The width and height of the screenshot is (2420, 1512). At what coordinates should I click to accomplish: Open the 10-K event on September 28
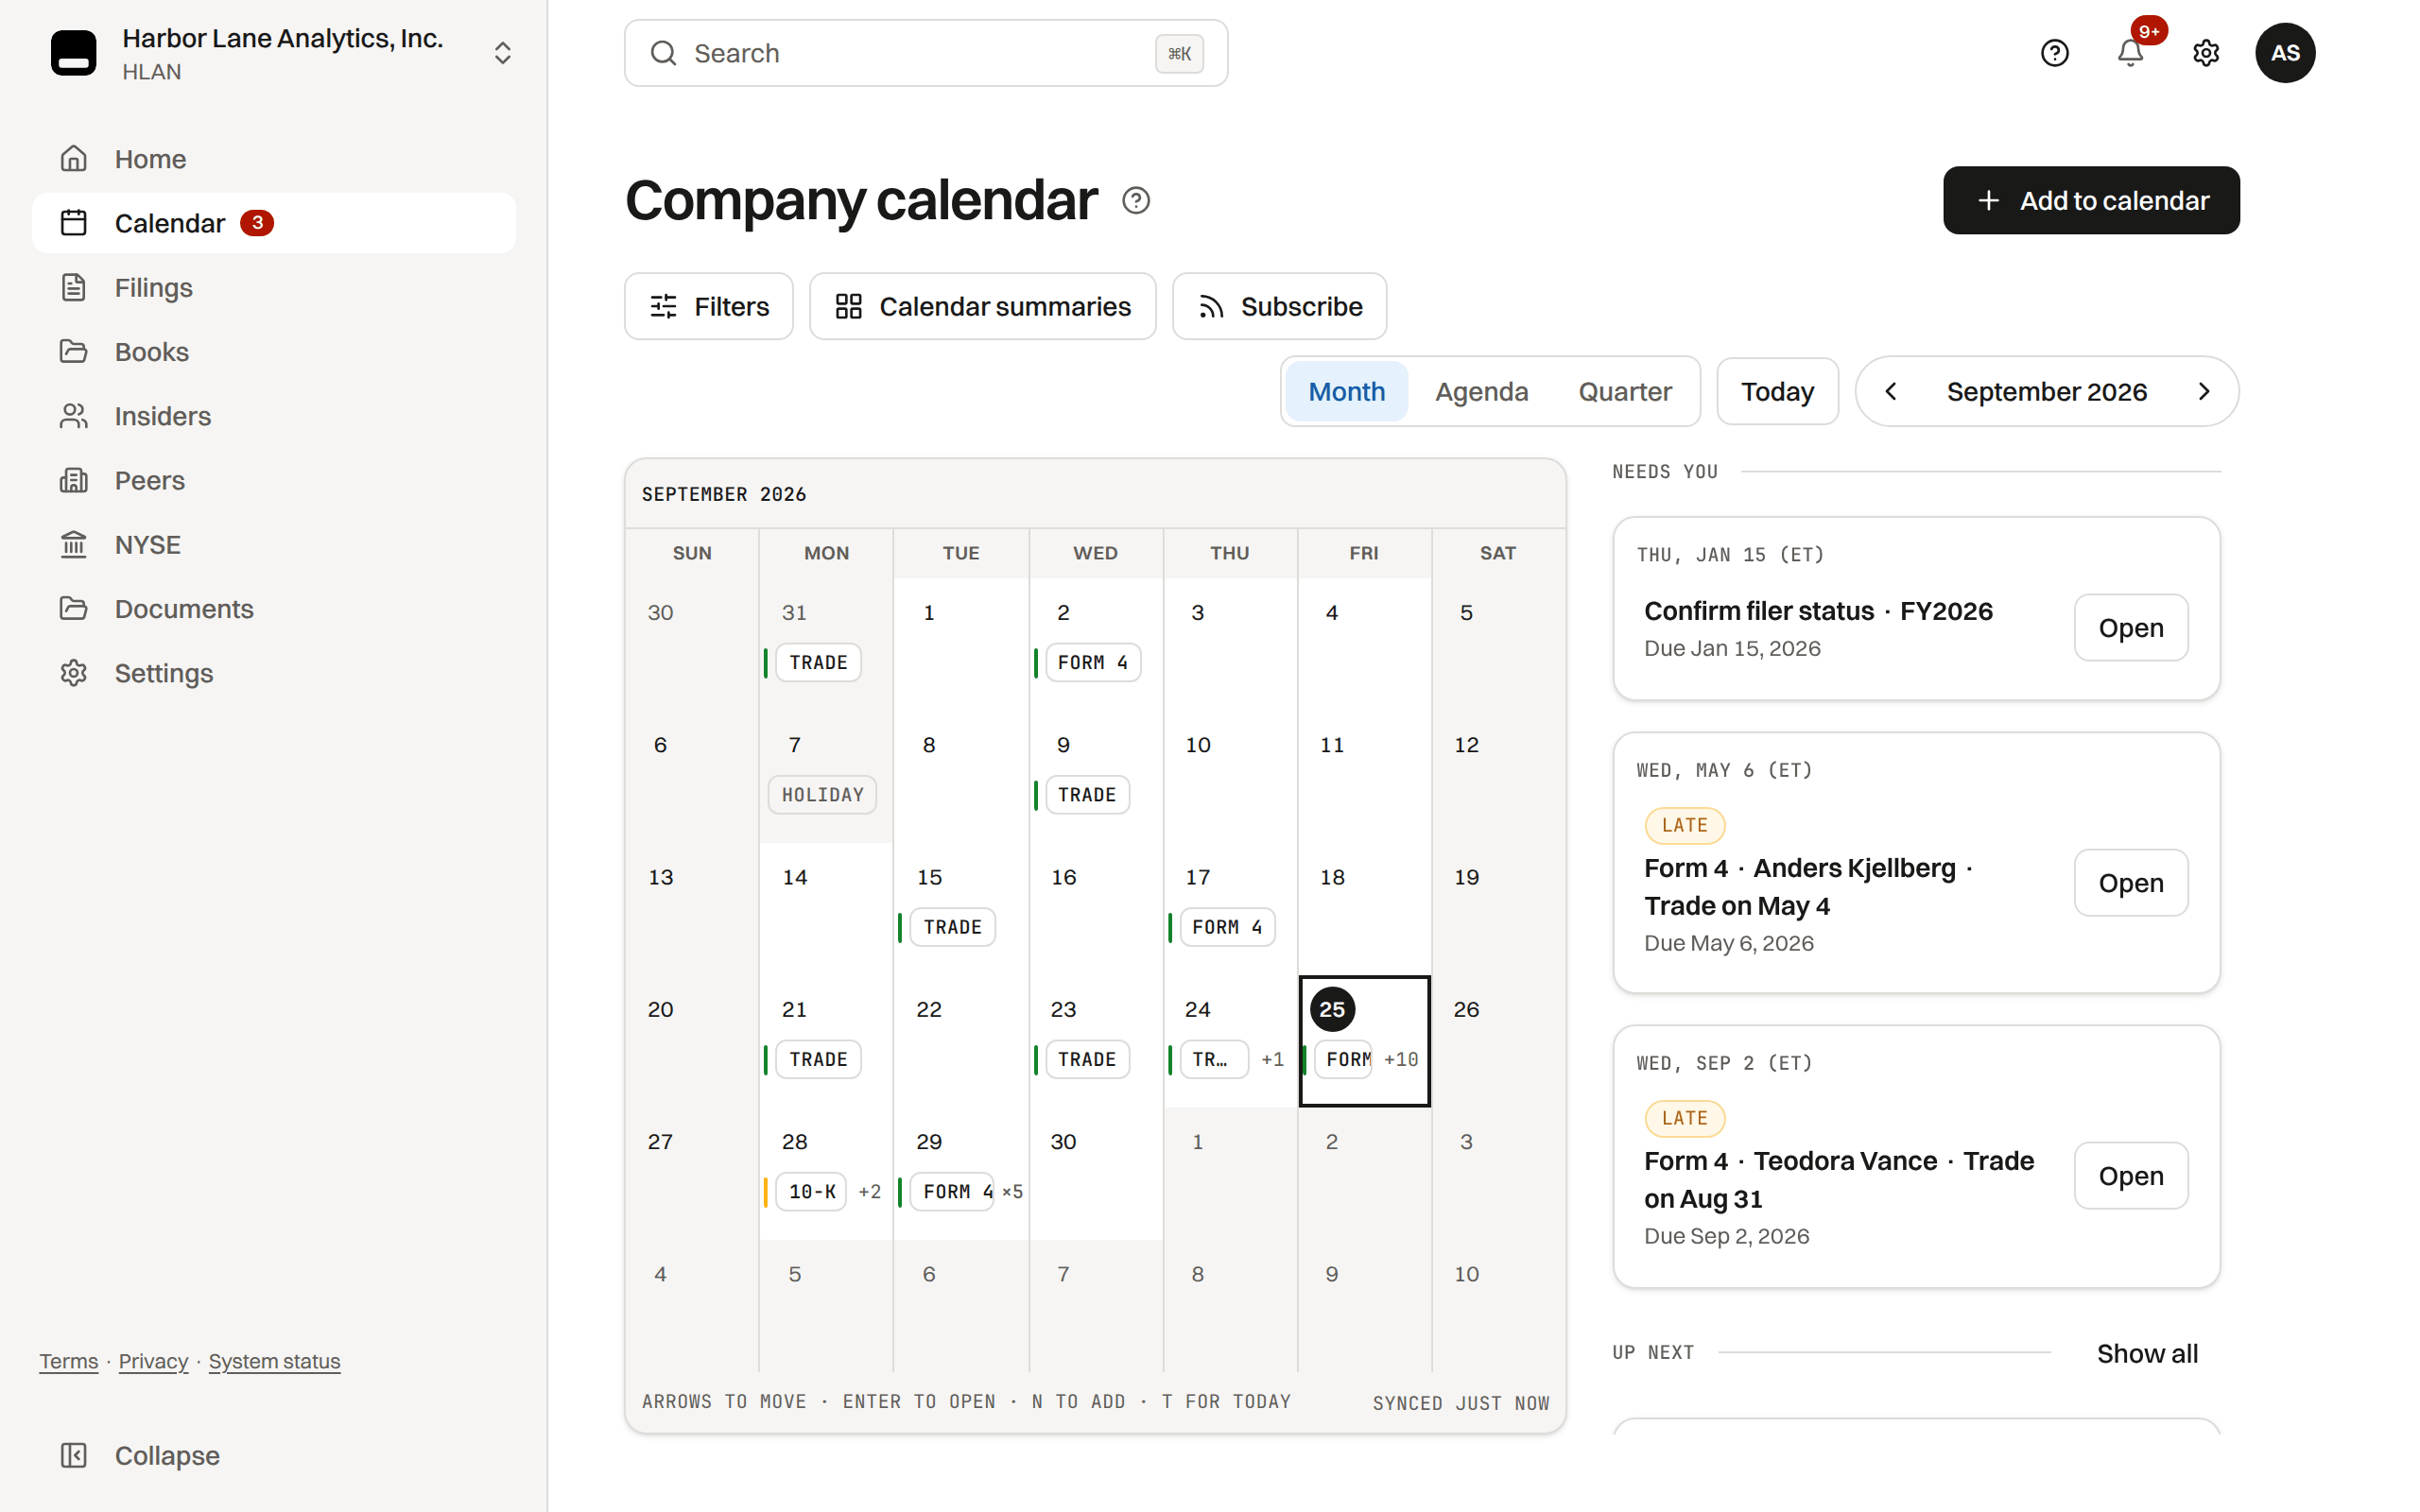coord(811,1191)
